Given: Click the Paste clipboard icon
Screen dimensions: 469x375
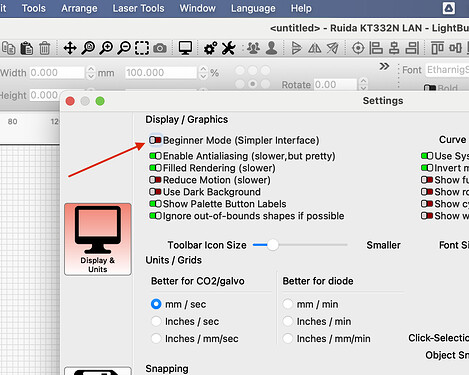Looking at the screenshot, I should pyautogui.click(x=26, y=48).
